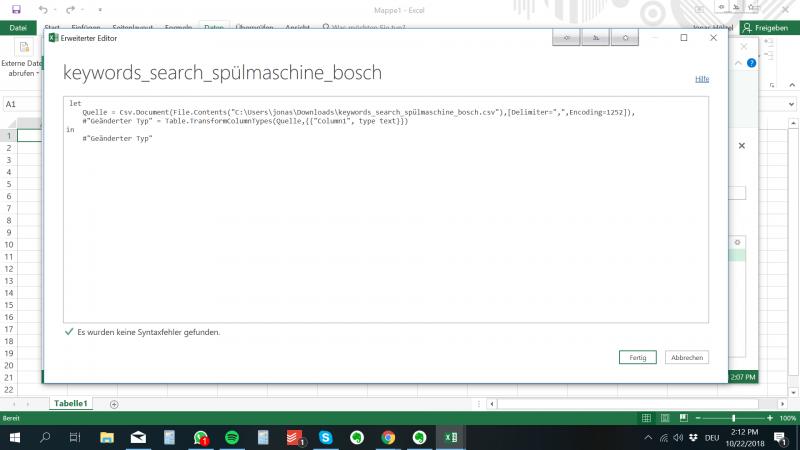Undo the last action in Excel
Viewport: 800px width, 450px height.
coord(43,9)
